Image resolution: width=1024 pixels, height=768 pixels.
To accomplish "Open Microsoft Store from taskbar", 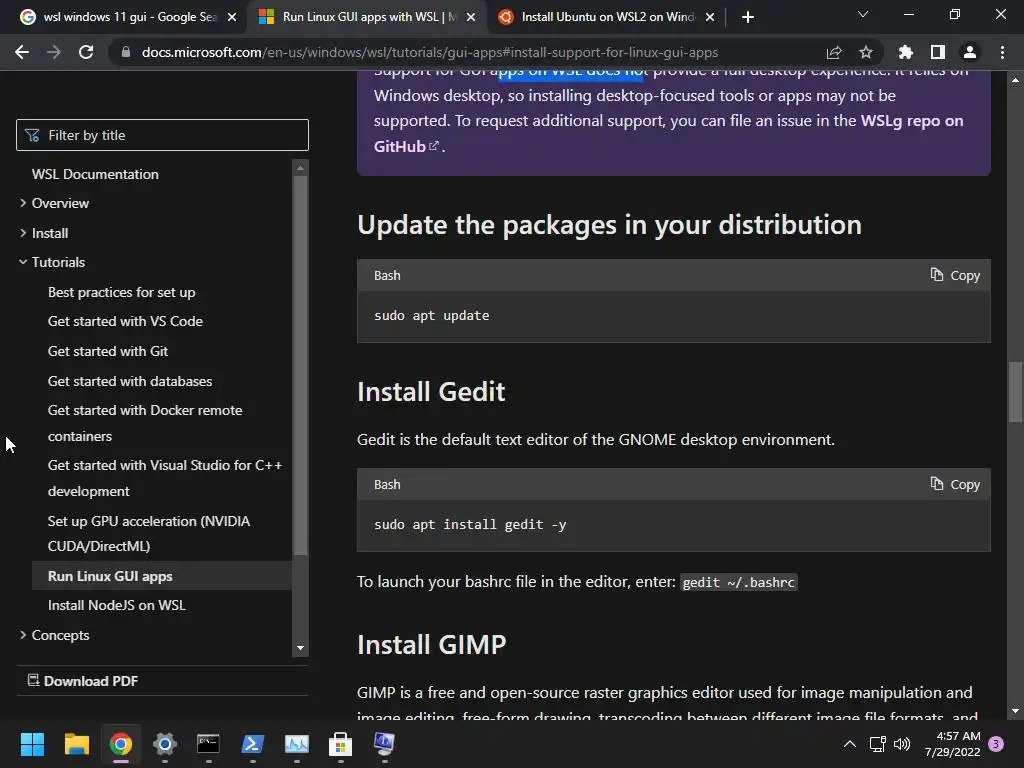I will 340,744.
